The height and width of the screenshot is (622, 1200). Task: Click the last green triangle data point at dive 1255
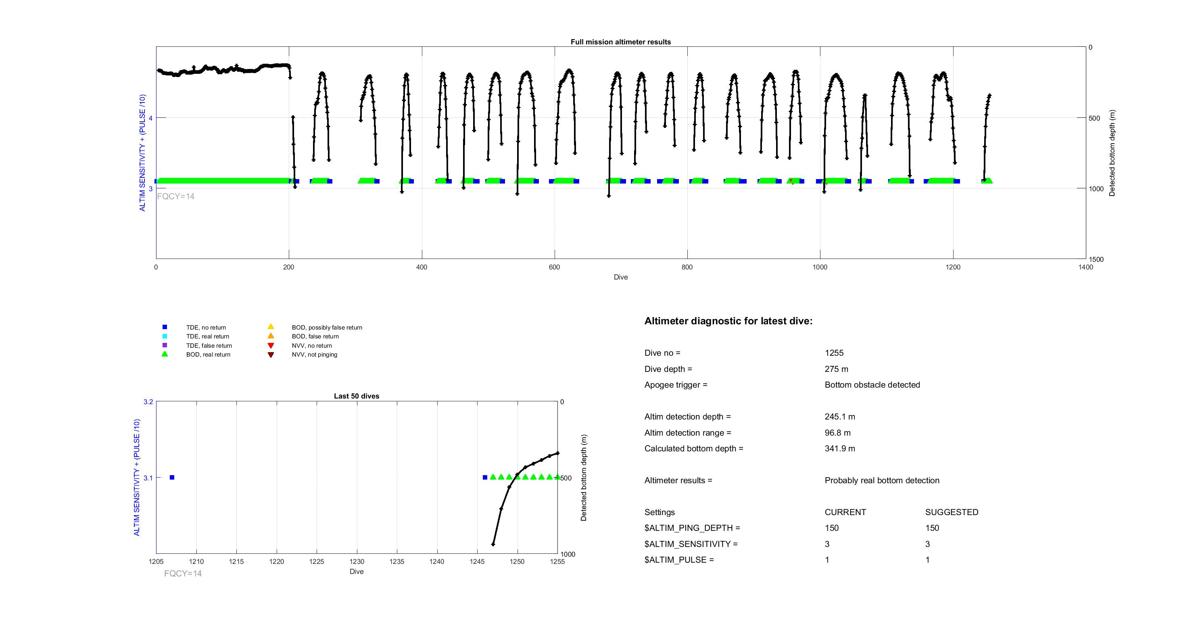(x=557, y=477)
